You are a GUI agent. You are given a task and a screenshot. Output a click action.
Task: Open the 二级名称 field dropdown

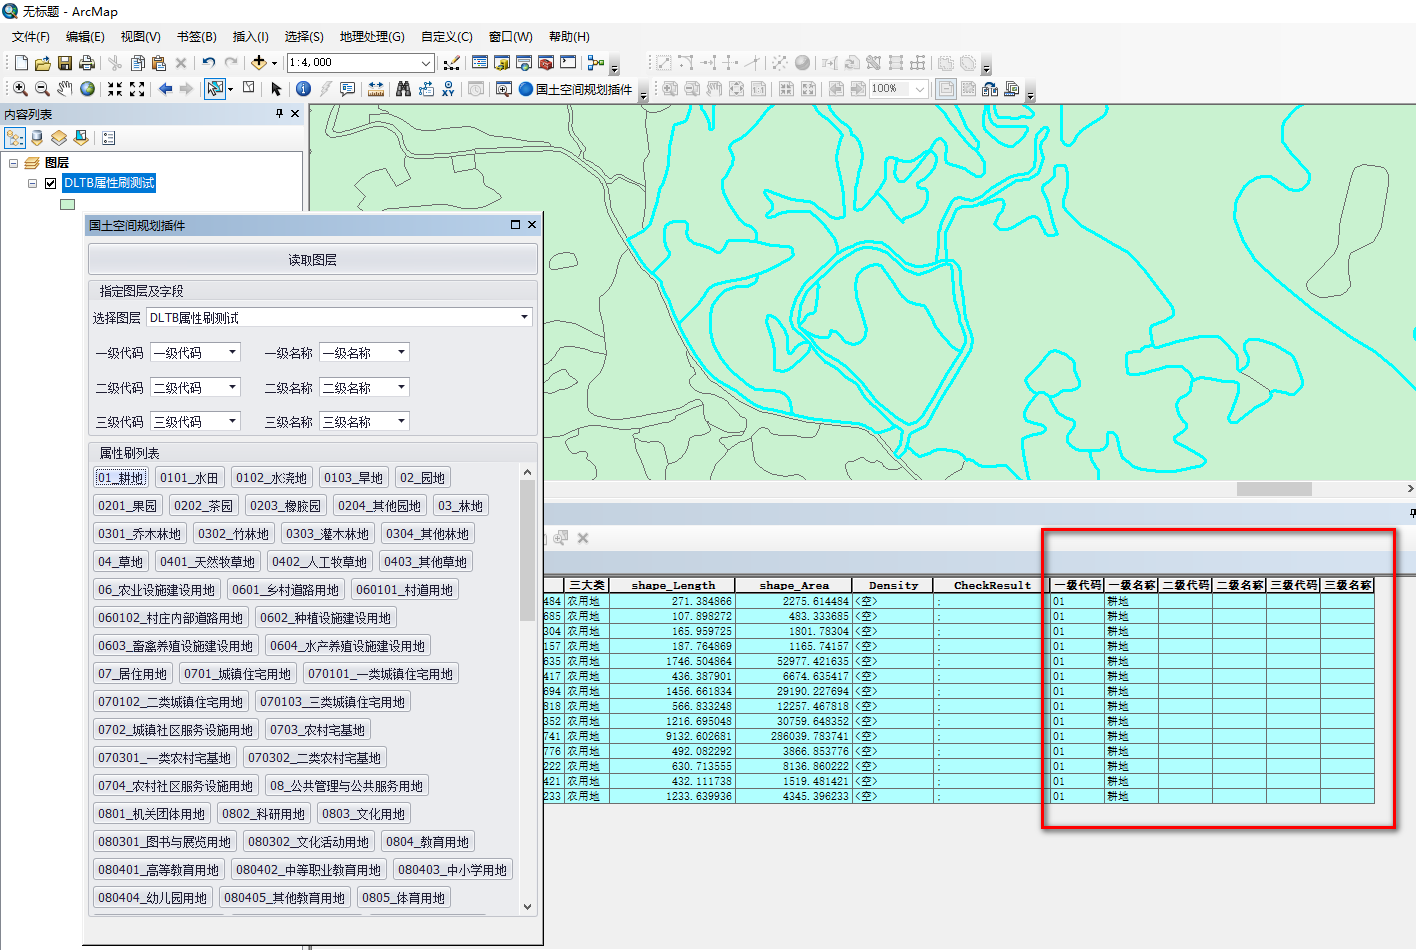pos(401,387)
